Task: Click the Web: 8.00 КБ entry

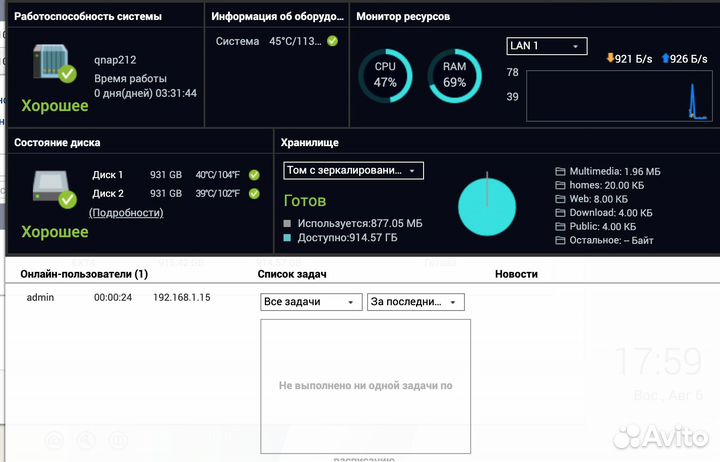Action: click(x=598, y=199)
